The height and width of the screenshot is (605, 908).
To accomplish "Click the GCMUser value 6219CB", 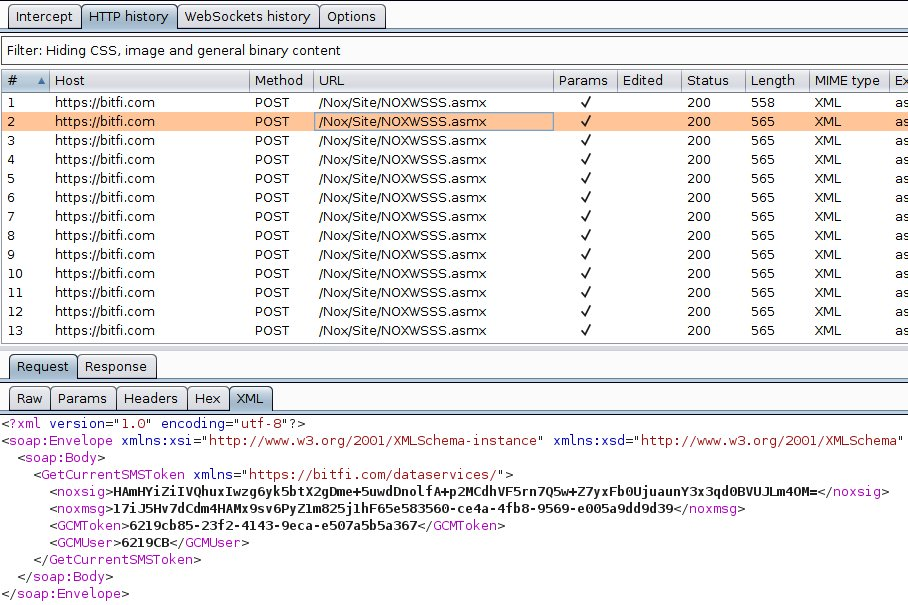I will click(145, 542).
